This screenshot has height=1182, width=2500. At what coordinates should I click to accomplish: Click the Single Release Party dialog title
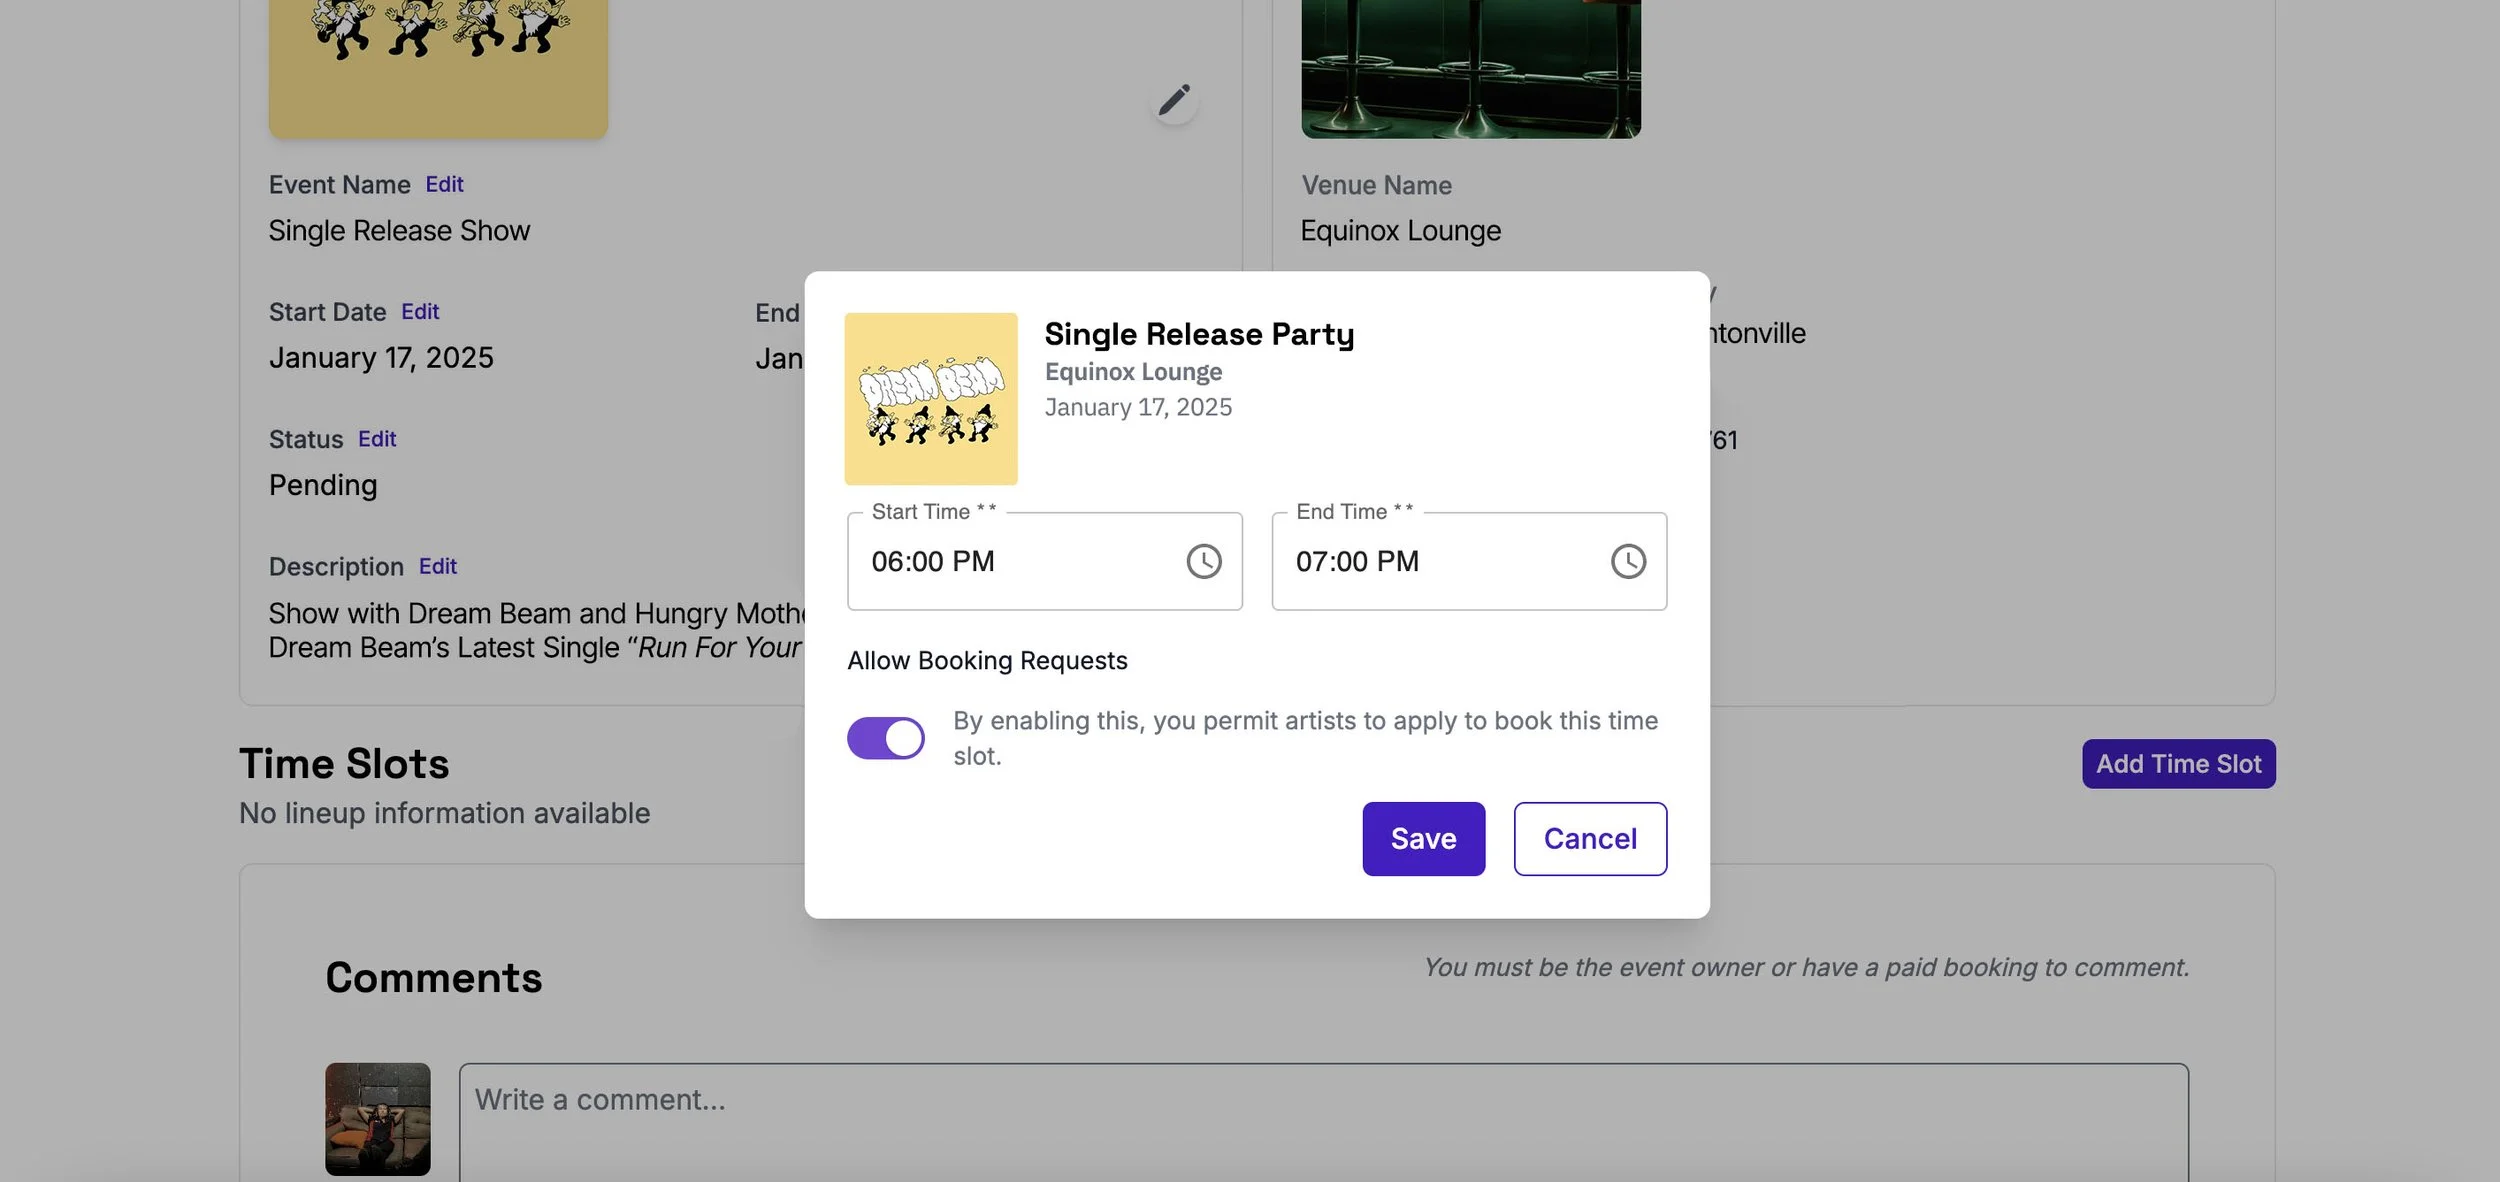click(x=1198, y=334)
